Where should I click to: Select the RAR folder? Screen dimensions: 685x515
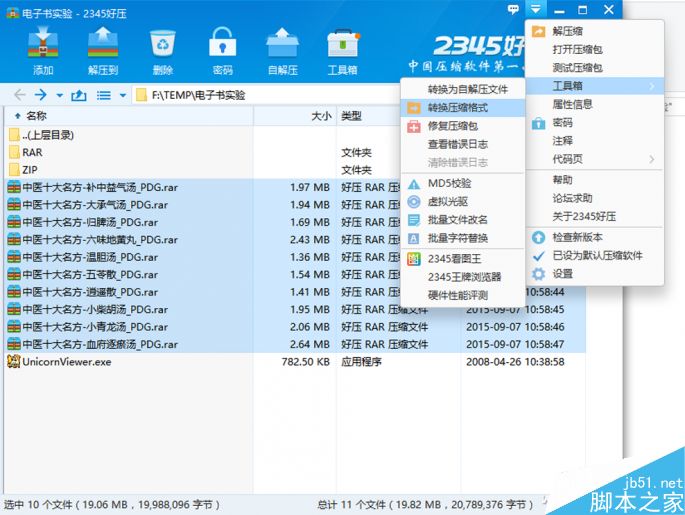tap(26, 152)
